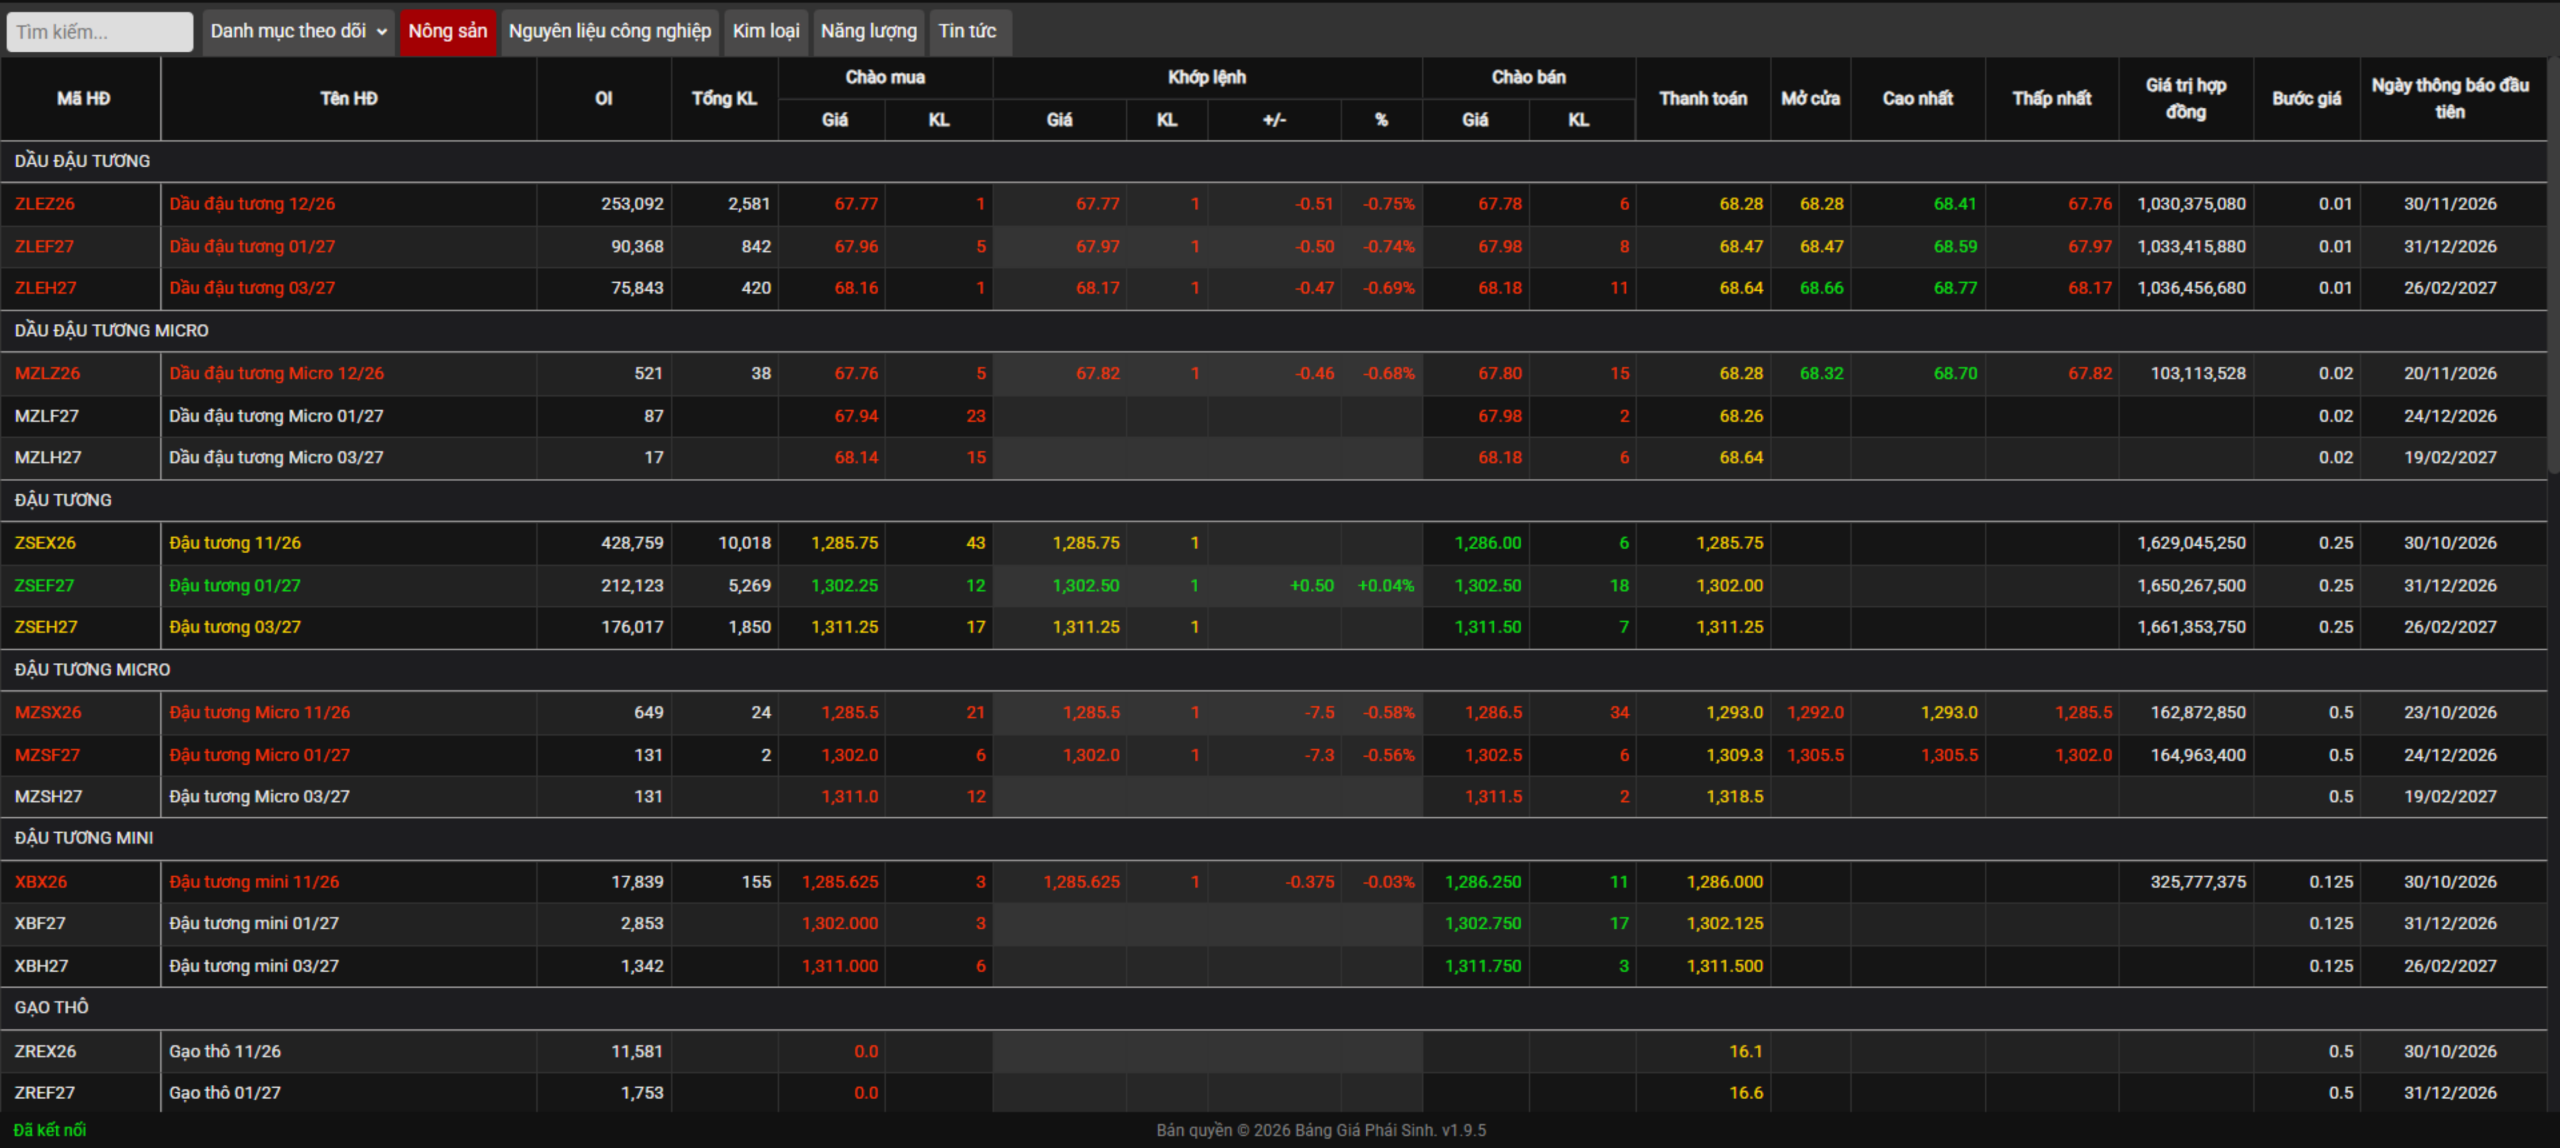Click the Tìm kiếm search field

tap(99, 32)
